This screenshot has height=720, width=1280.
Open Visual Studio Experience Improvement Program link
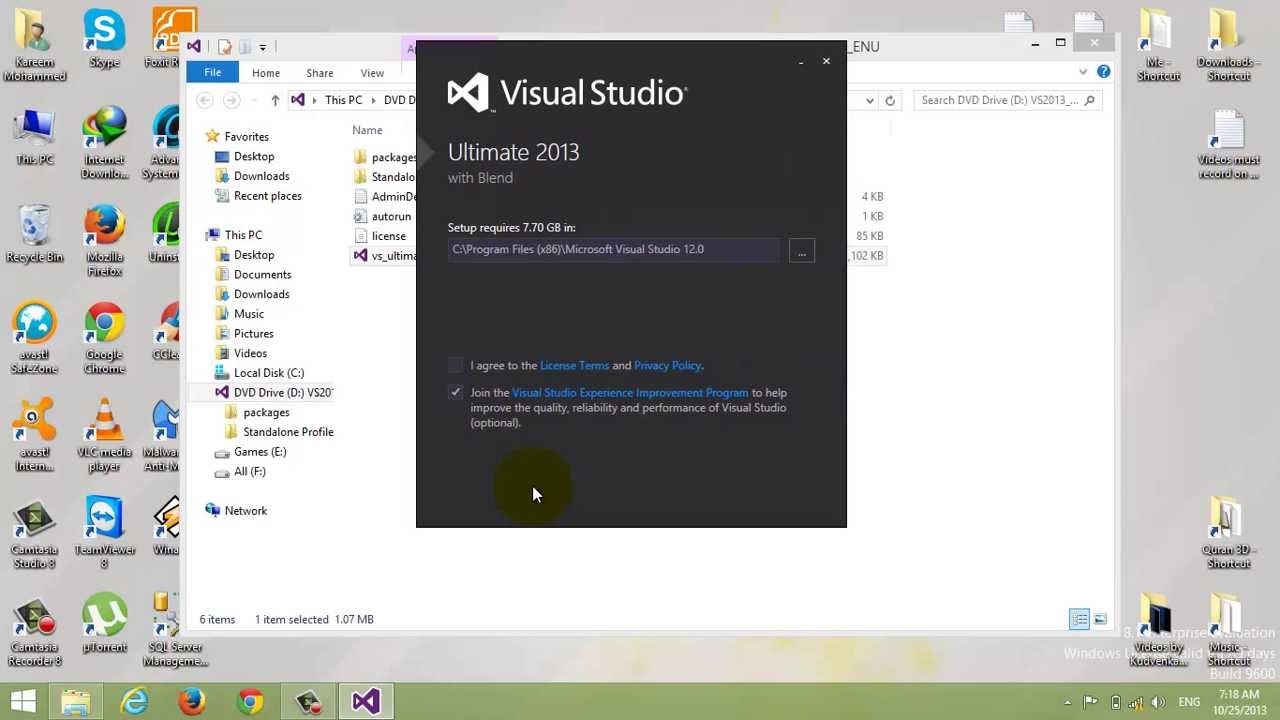[x=630, y=392]
